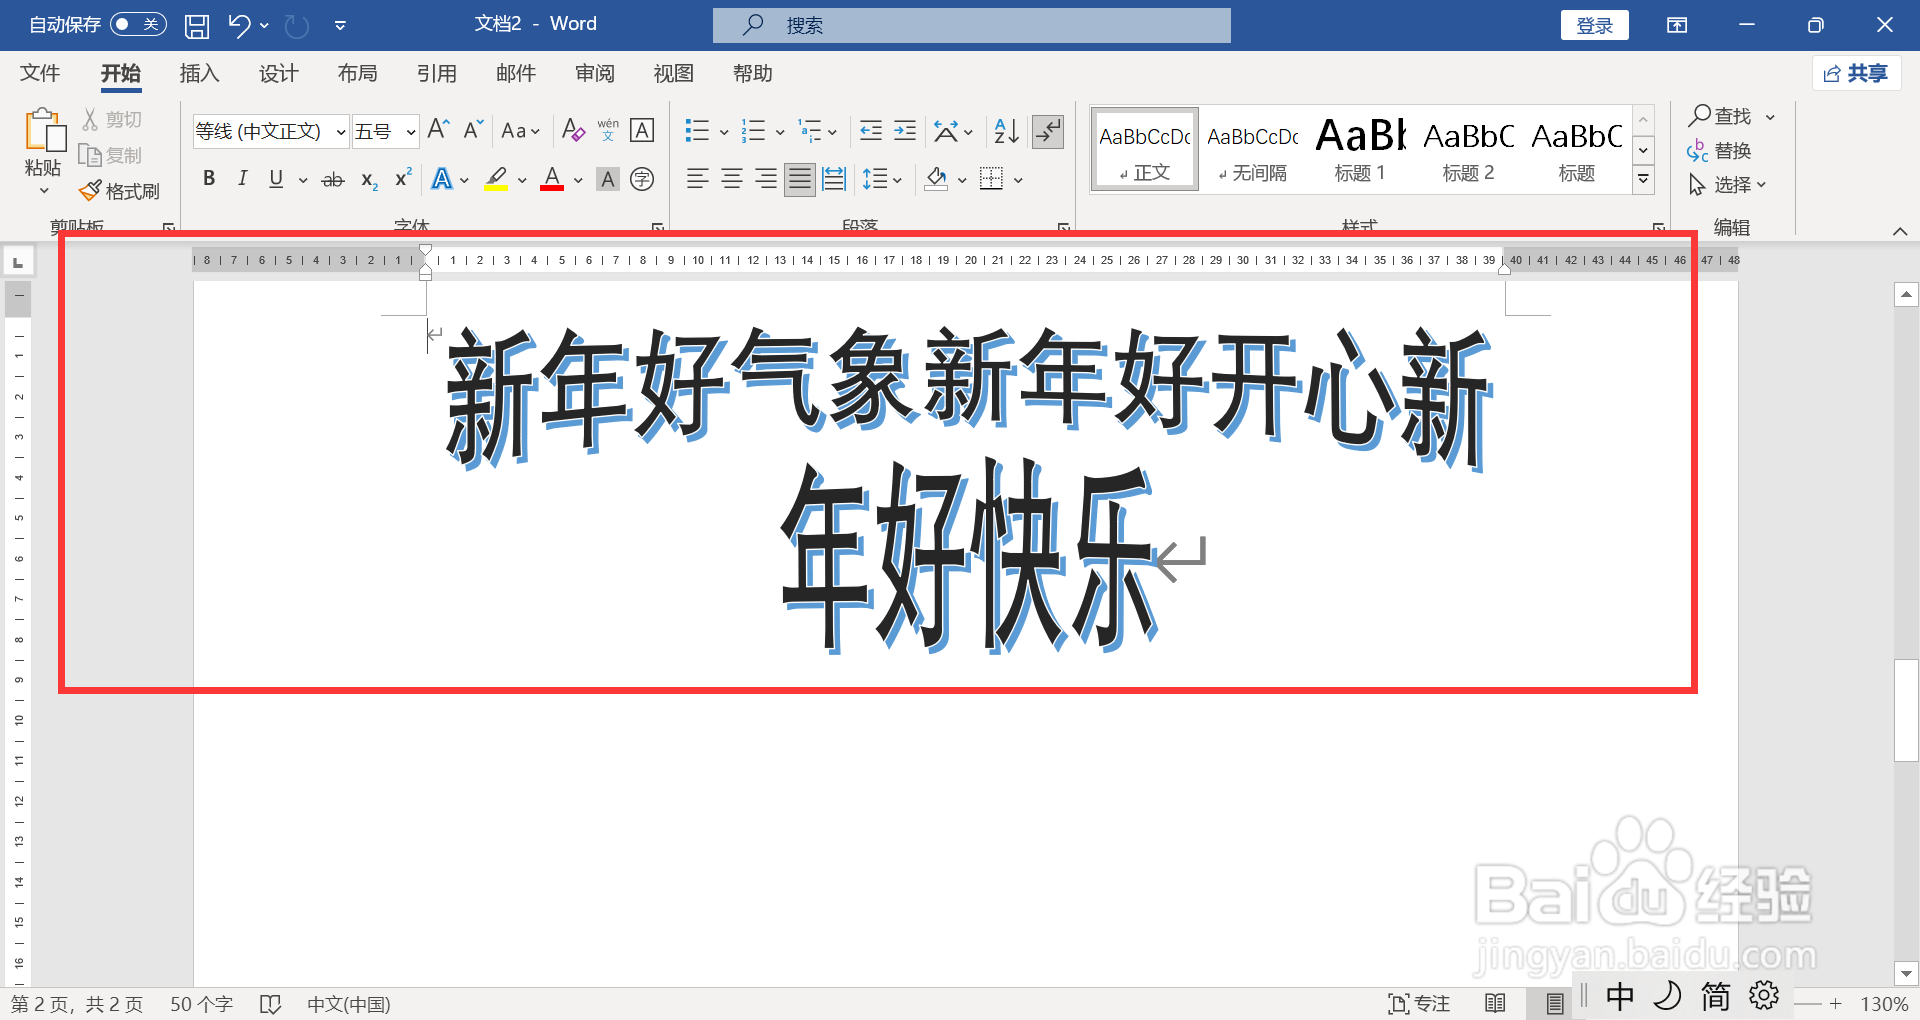Toggle Superscript formatting
1920x1020 pixels.
tap(403, 179)
